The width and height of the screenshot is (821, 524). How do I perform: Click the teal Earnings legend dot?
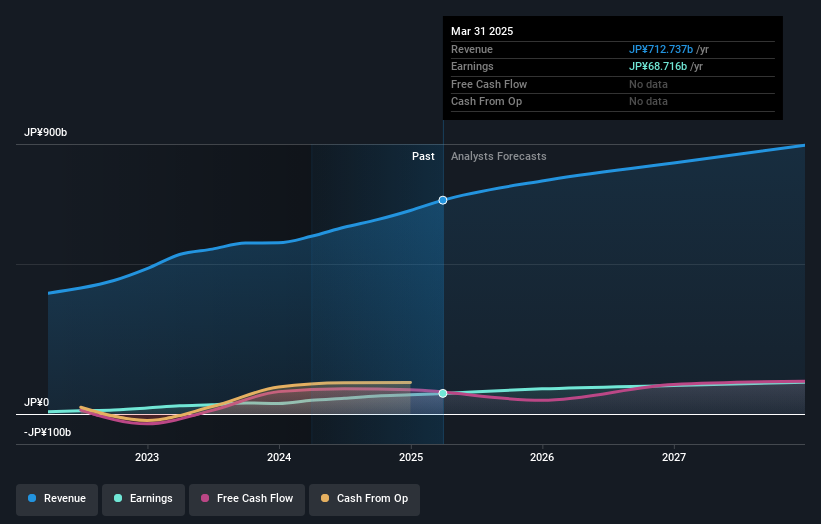click(x=118, y=498)
